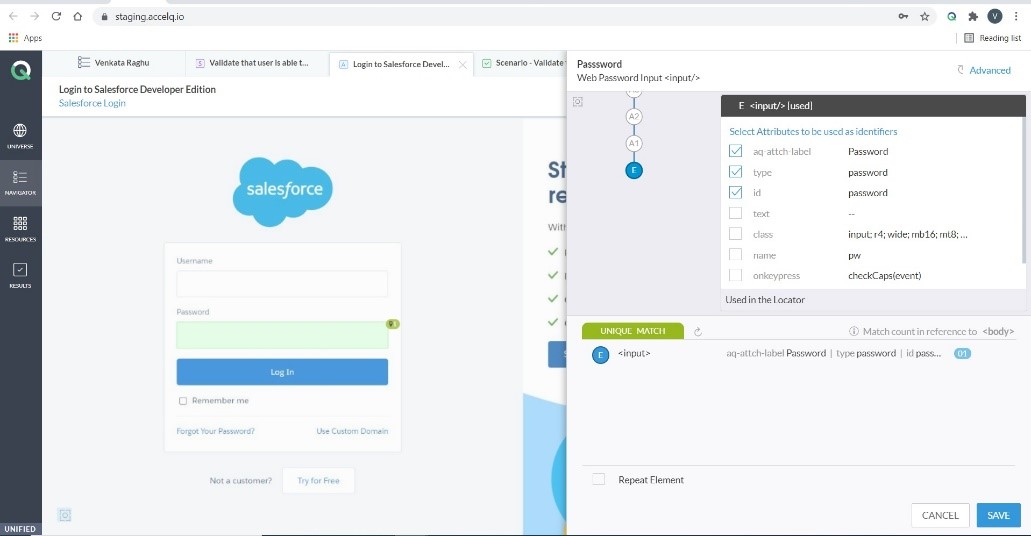Click the E <input/> [used] header

(x=873, y=105)
